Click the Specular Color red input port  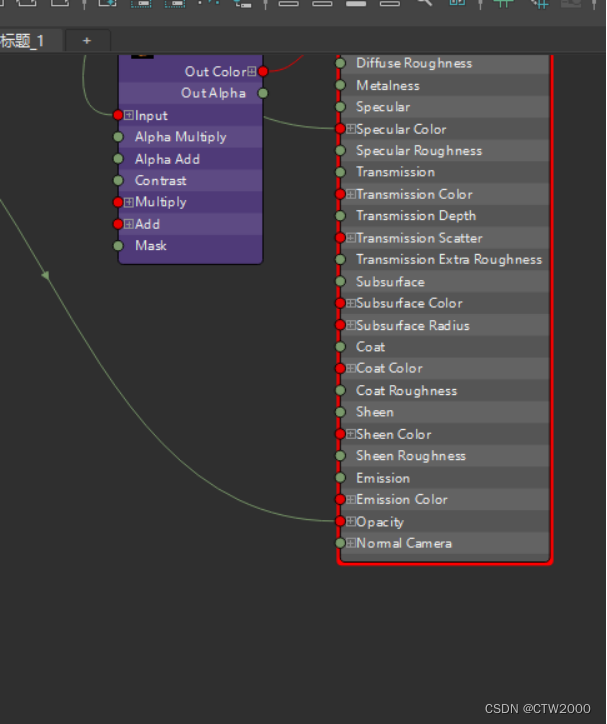341,129
